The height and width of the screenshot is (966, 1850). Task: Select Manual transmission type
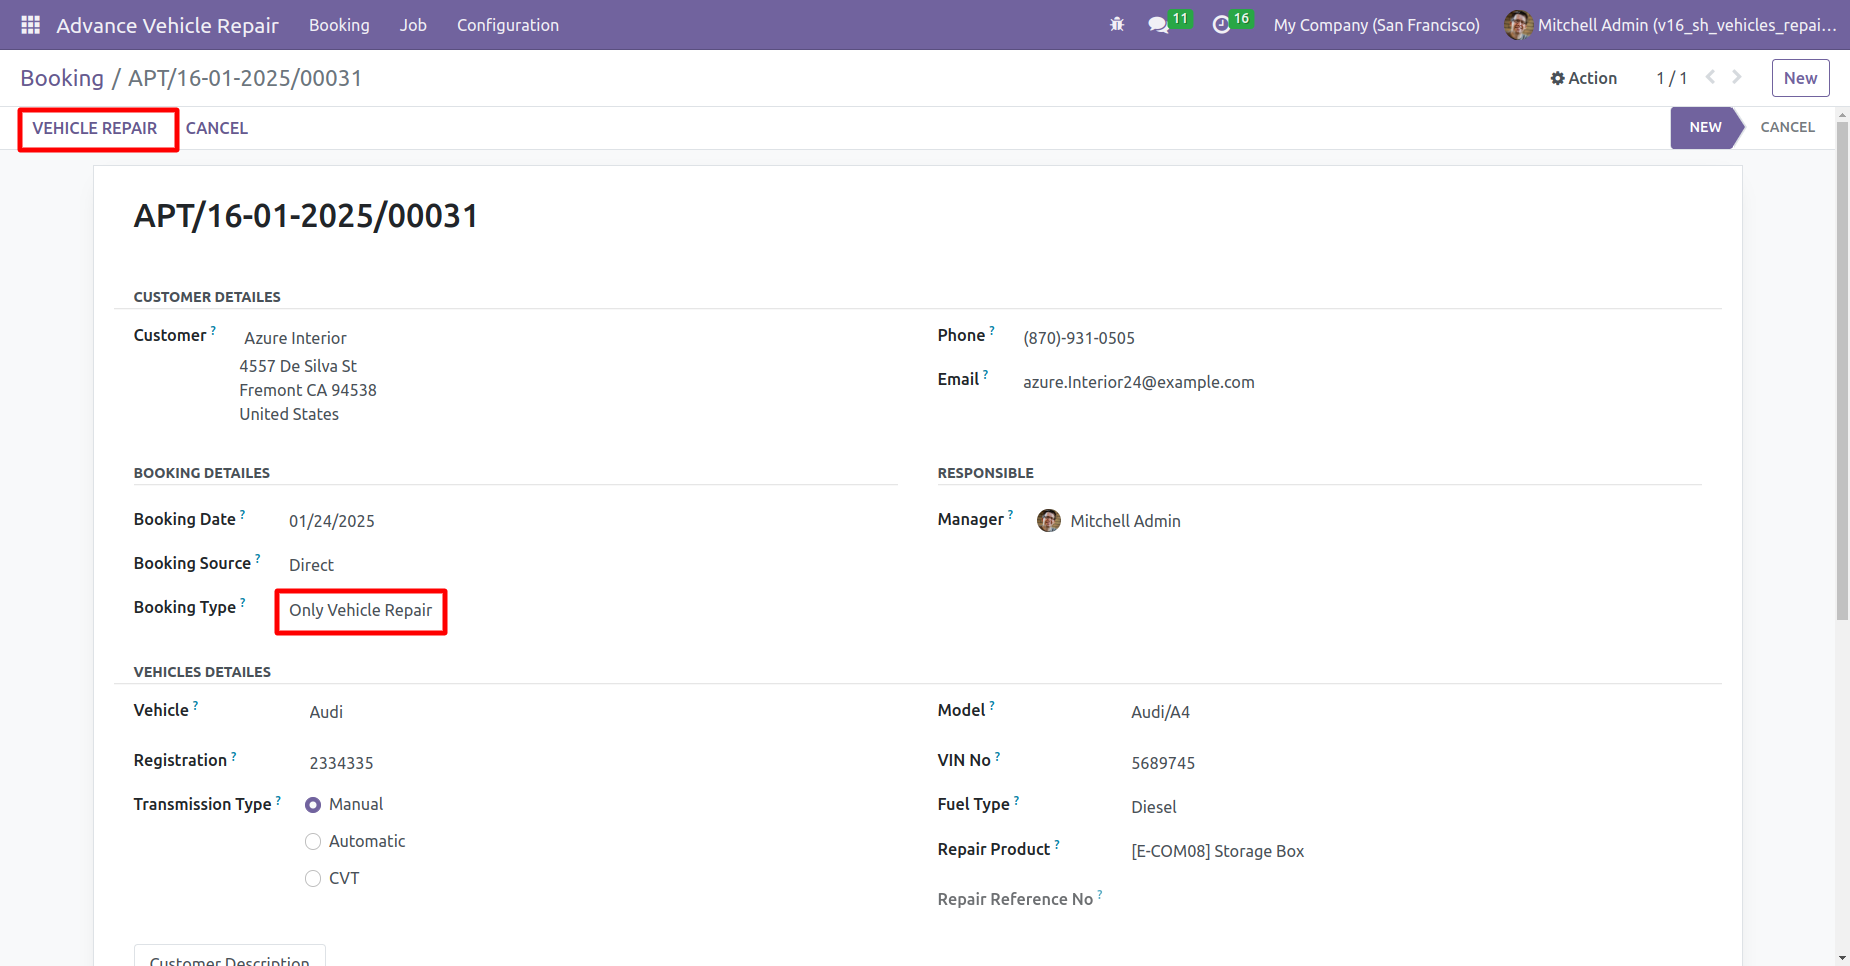tap(313, 805)
